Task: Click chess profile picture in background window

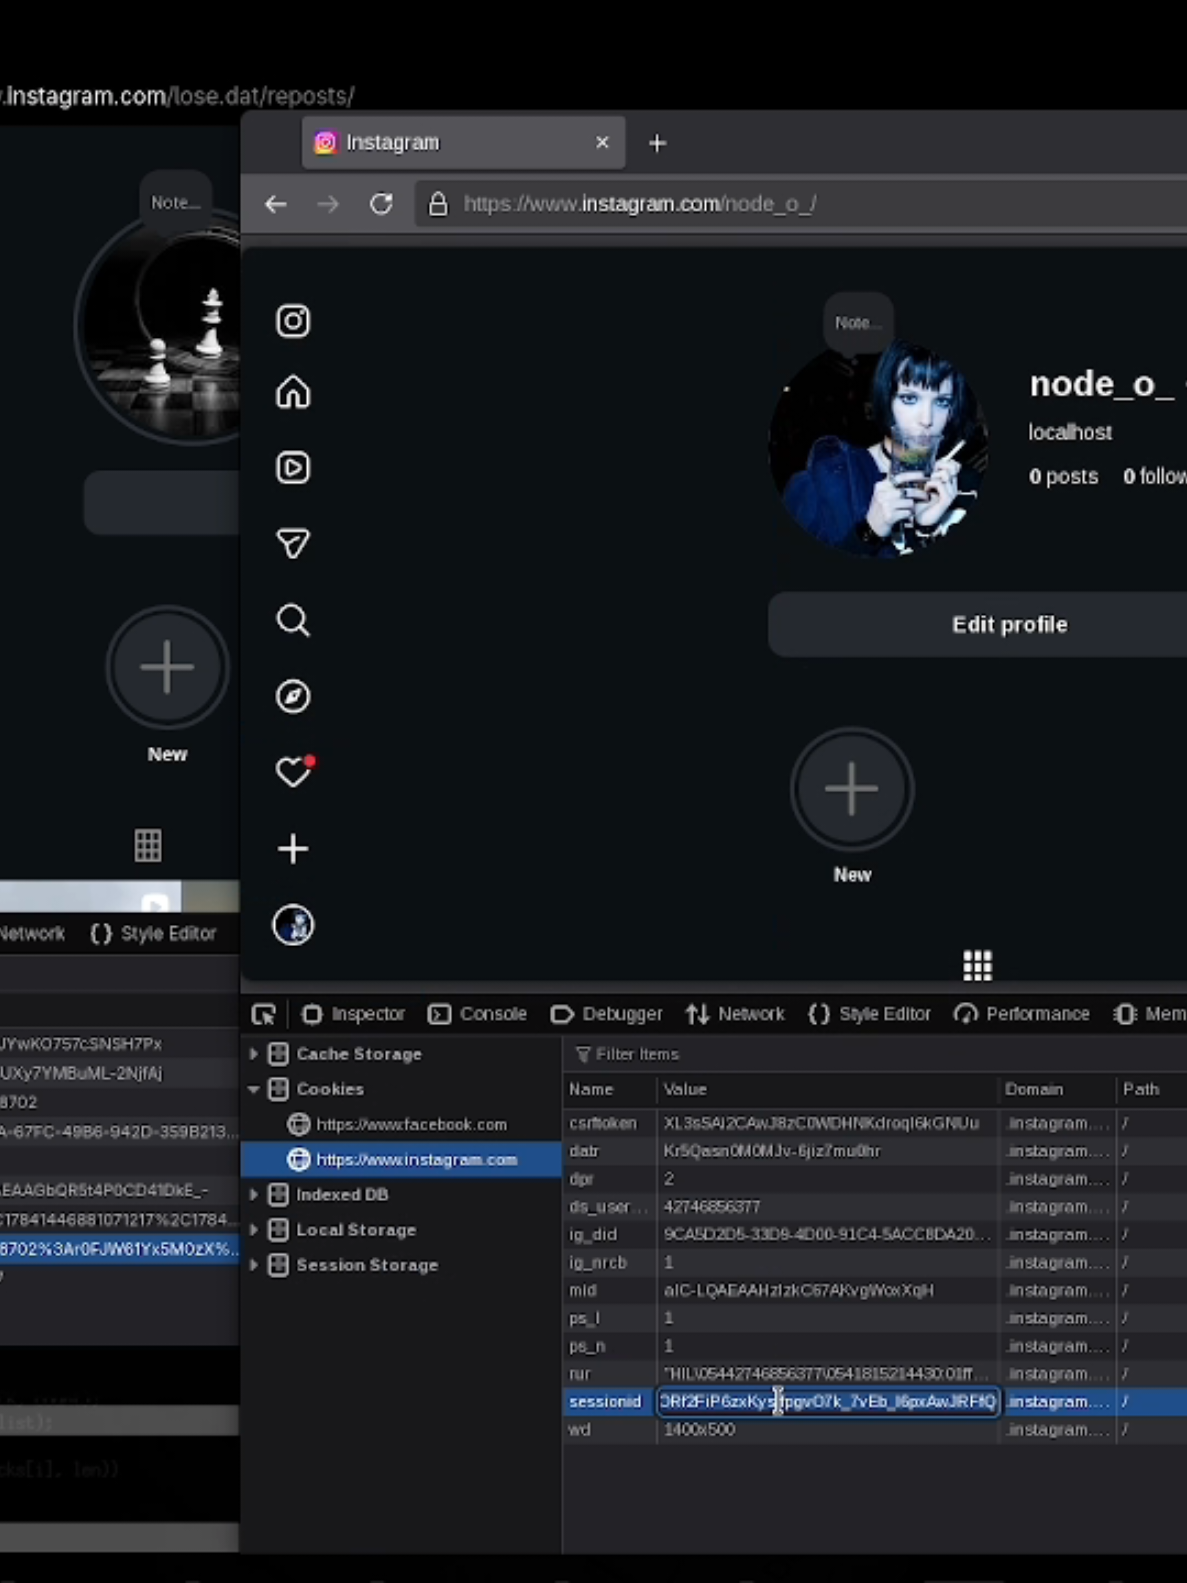Action: [x=160, y=327]
